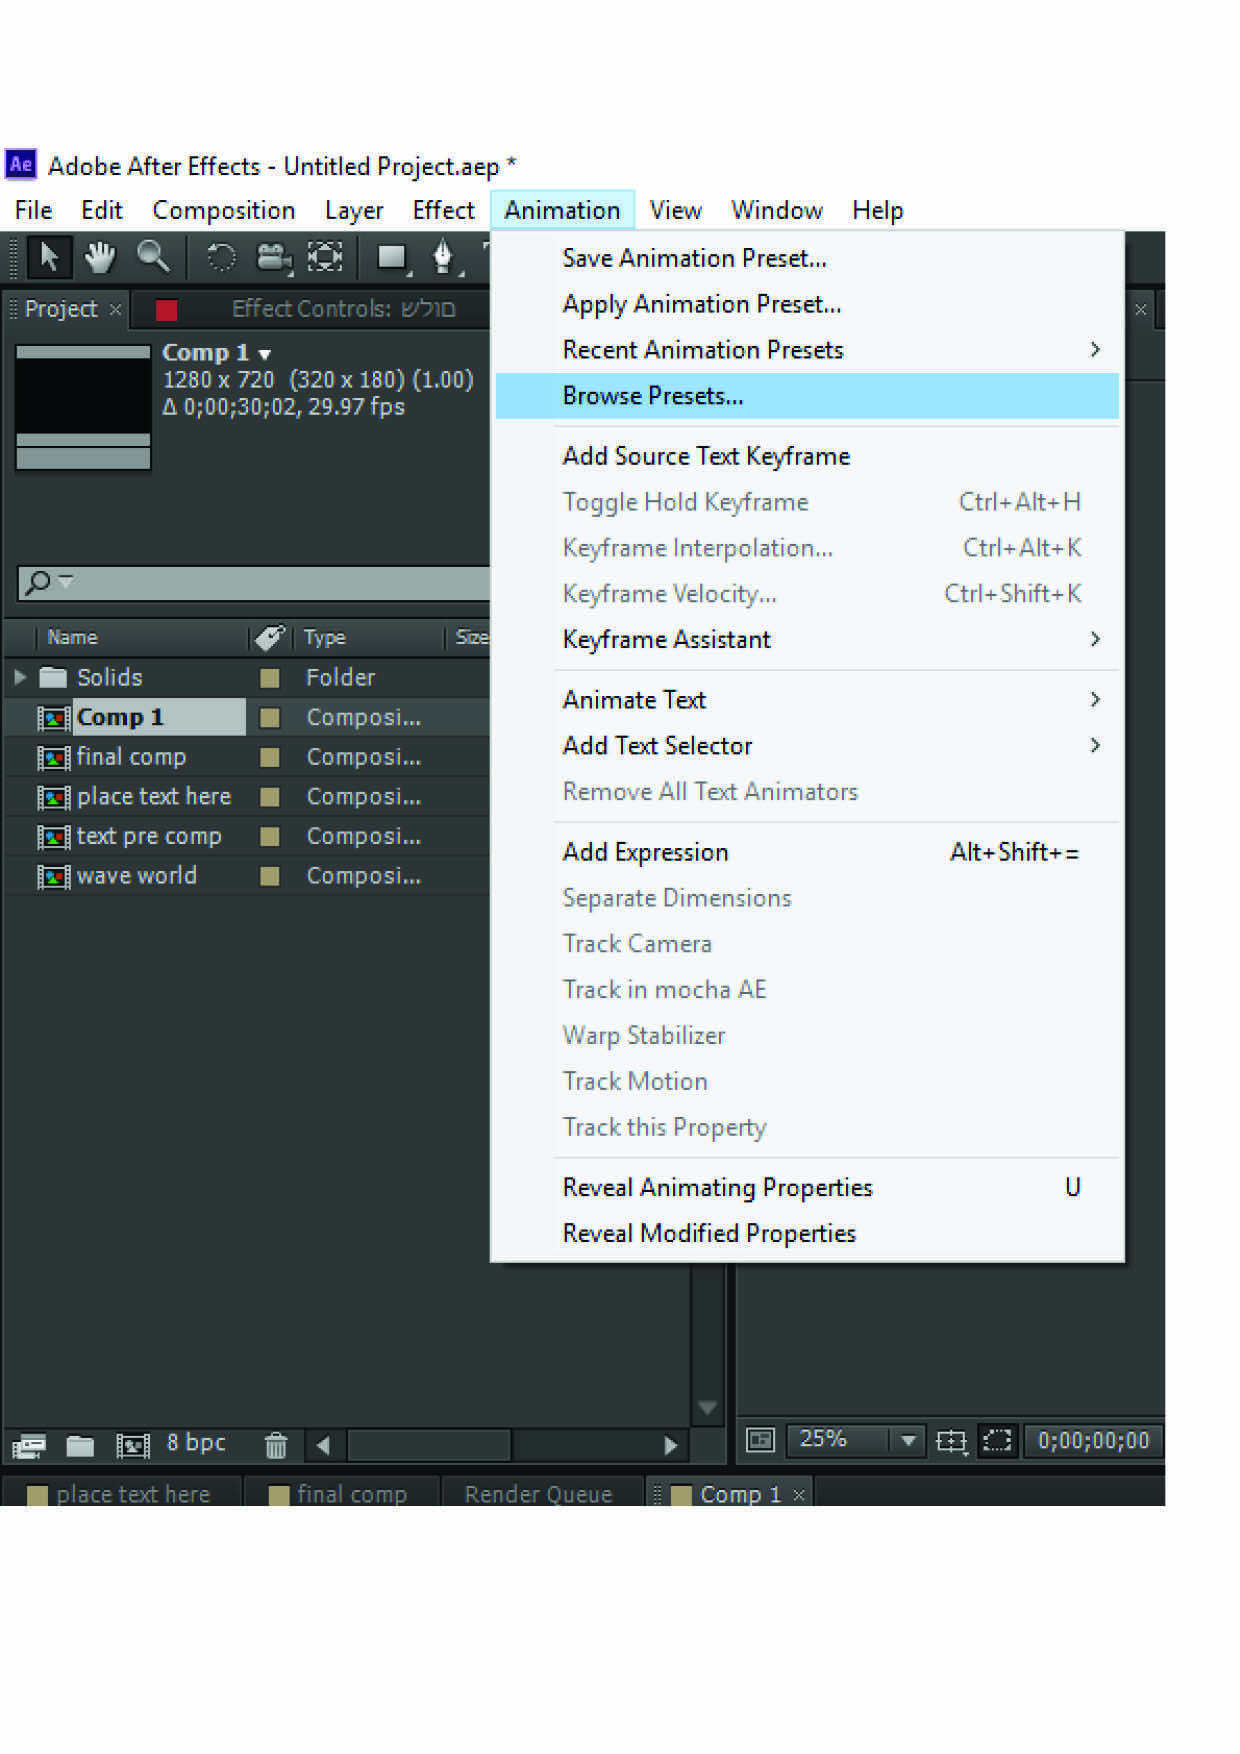Screen dimensions: 1240x1754
Task: Open the View menu
Action: pyautogui.click(x=675, y=210)
